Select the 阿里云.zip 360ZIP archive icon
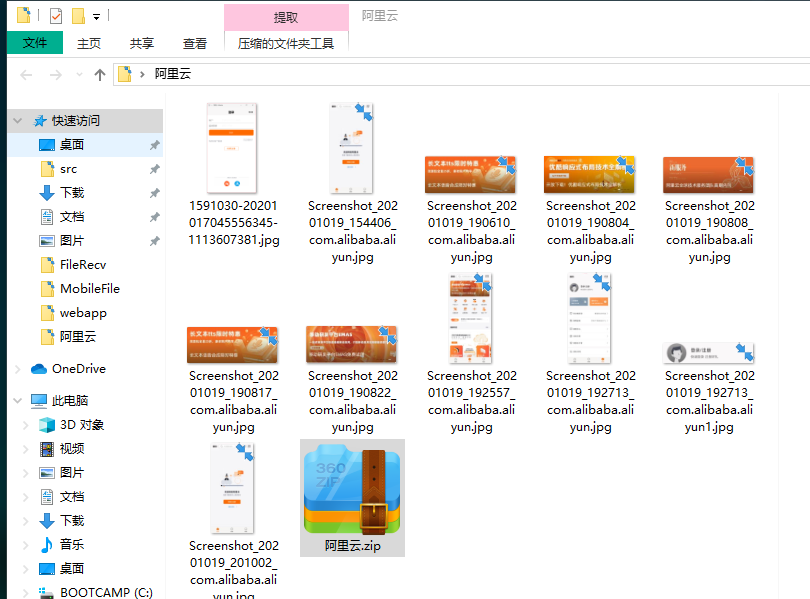The image size is (810, 599). [352, 490]
